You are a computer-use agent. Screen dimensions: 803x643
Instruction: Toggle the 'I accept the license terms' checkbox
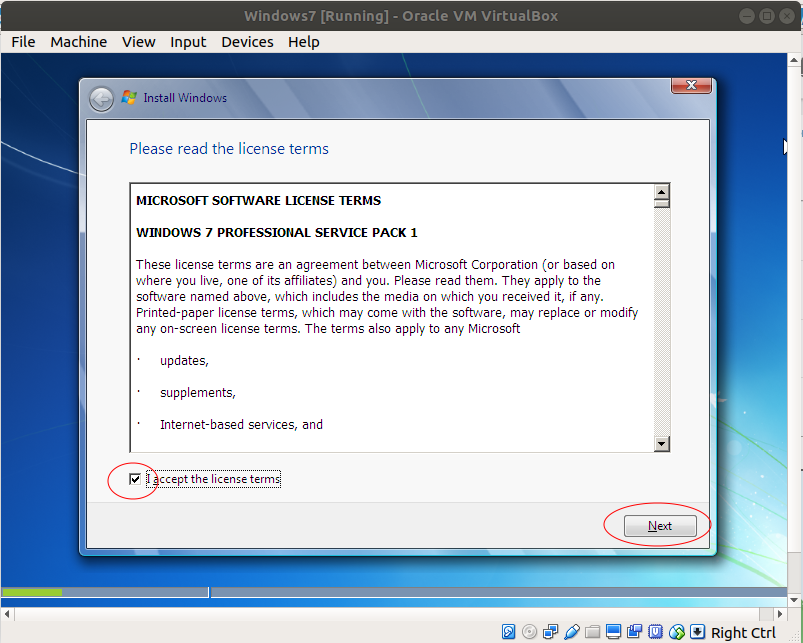click(135, 479)
